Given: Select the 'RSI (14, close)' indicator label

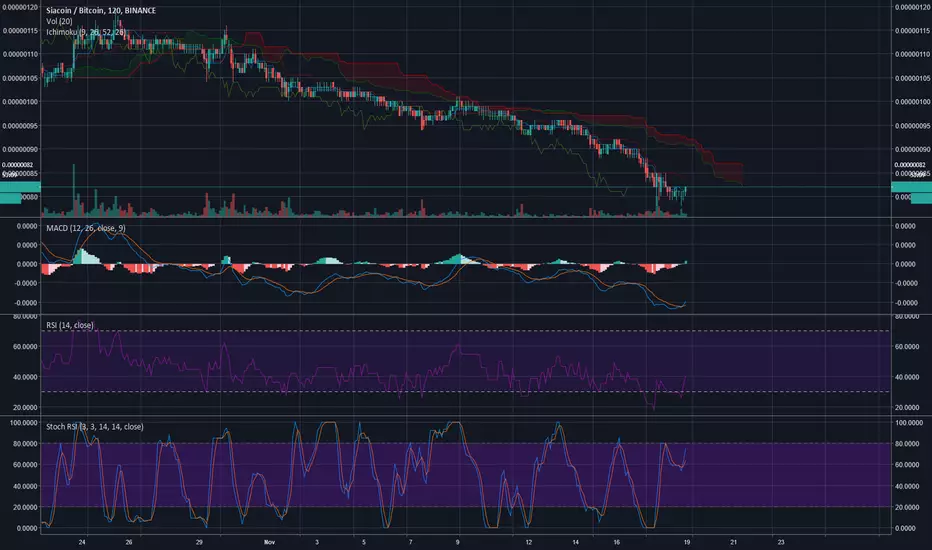Looking at the screenshot, I should coord(70,325).
